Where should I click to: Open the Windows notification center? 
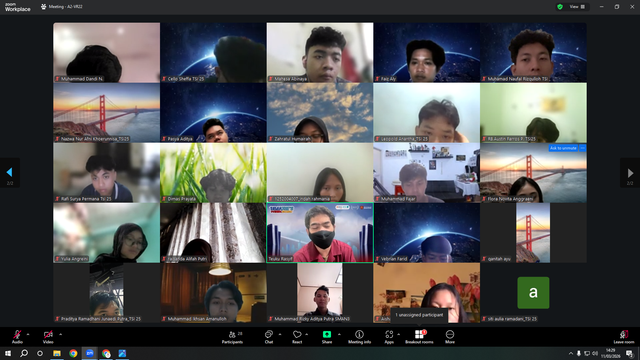pyautogui.click(x=629, y=353)
